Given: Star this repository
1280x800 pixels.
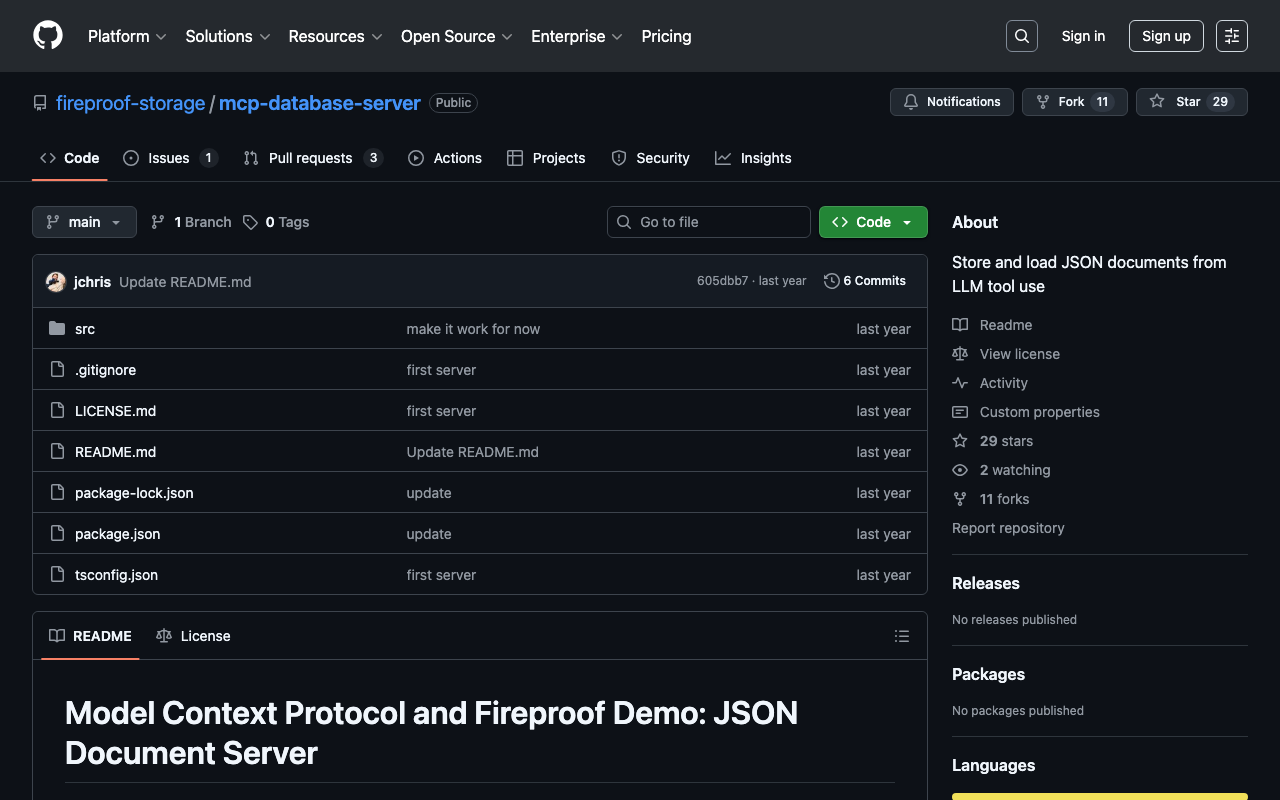Looking at the screenshot, I should tap(1190, 102).
